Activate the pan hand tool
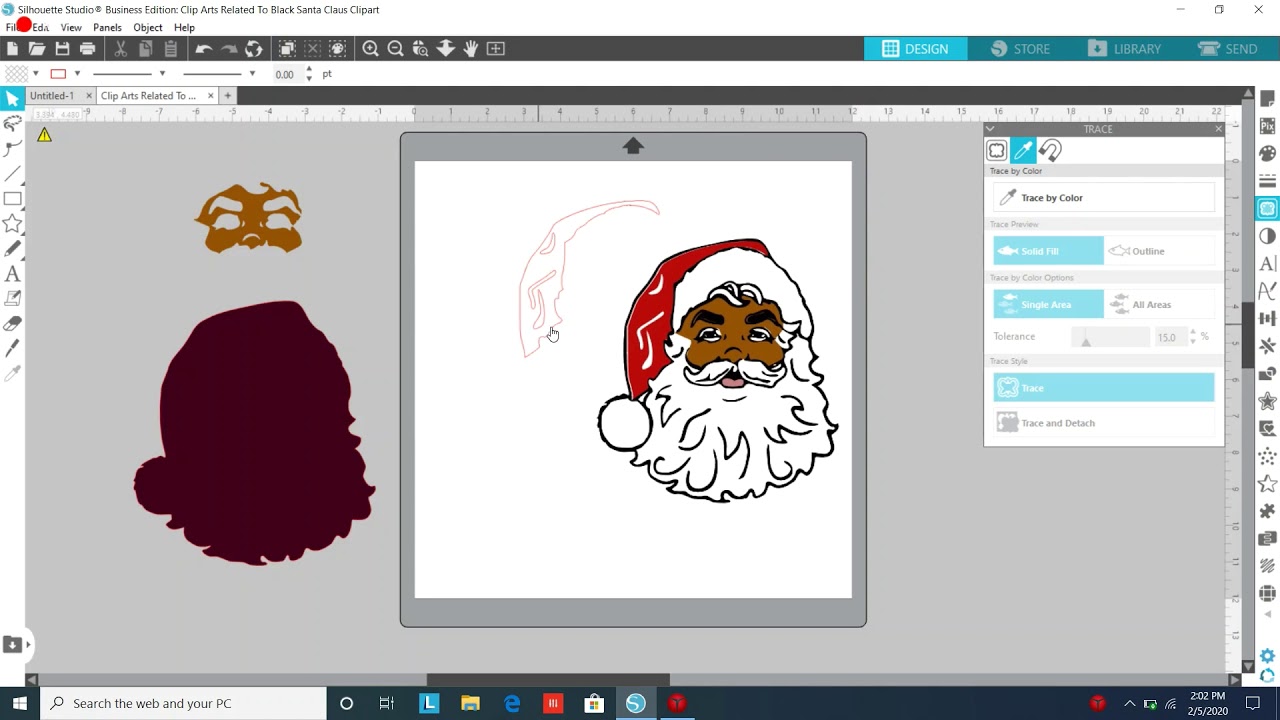Image resolution: width=1280 pixels, height=720 pixels. (470, 48)
